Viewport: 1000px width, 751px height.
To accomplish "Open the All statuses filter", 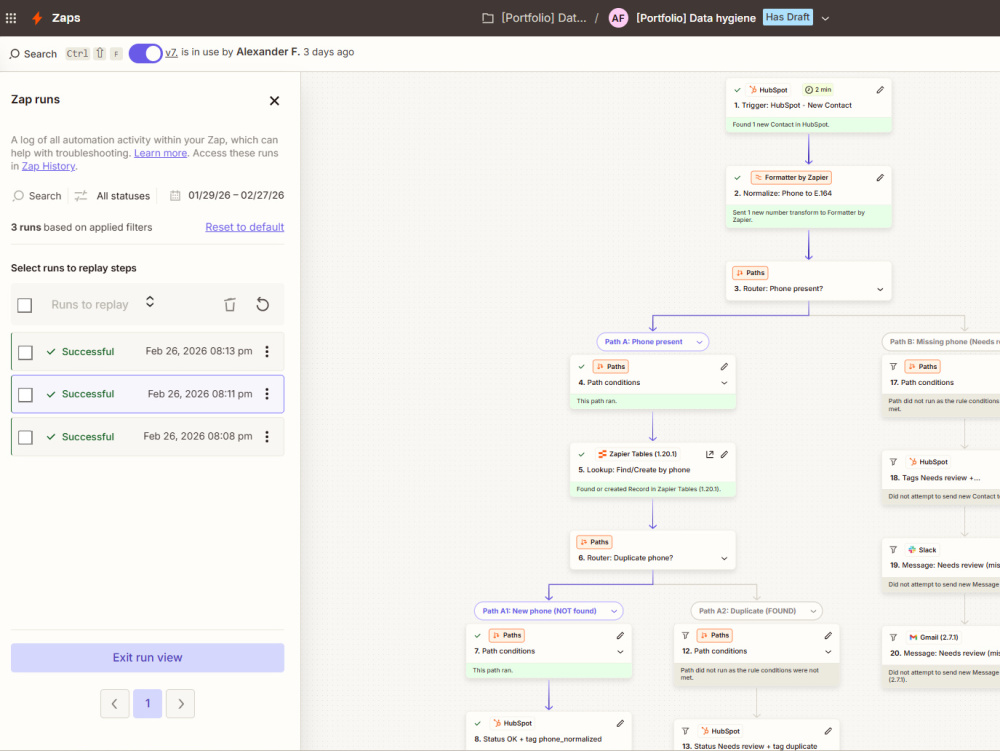I will click(112, 196).
